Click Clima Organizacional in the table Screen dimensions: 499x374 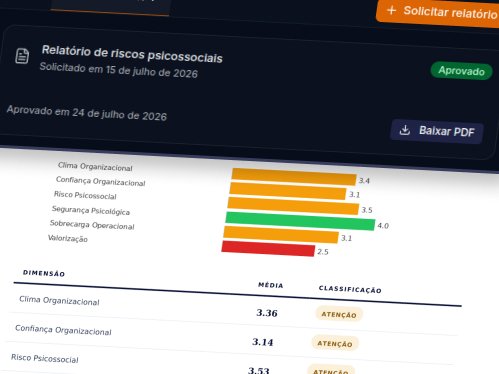[59, 300]
